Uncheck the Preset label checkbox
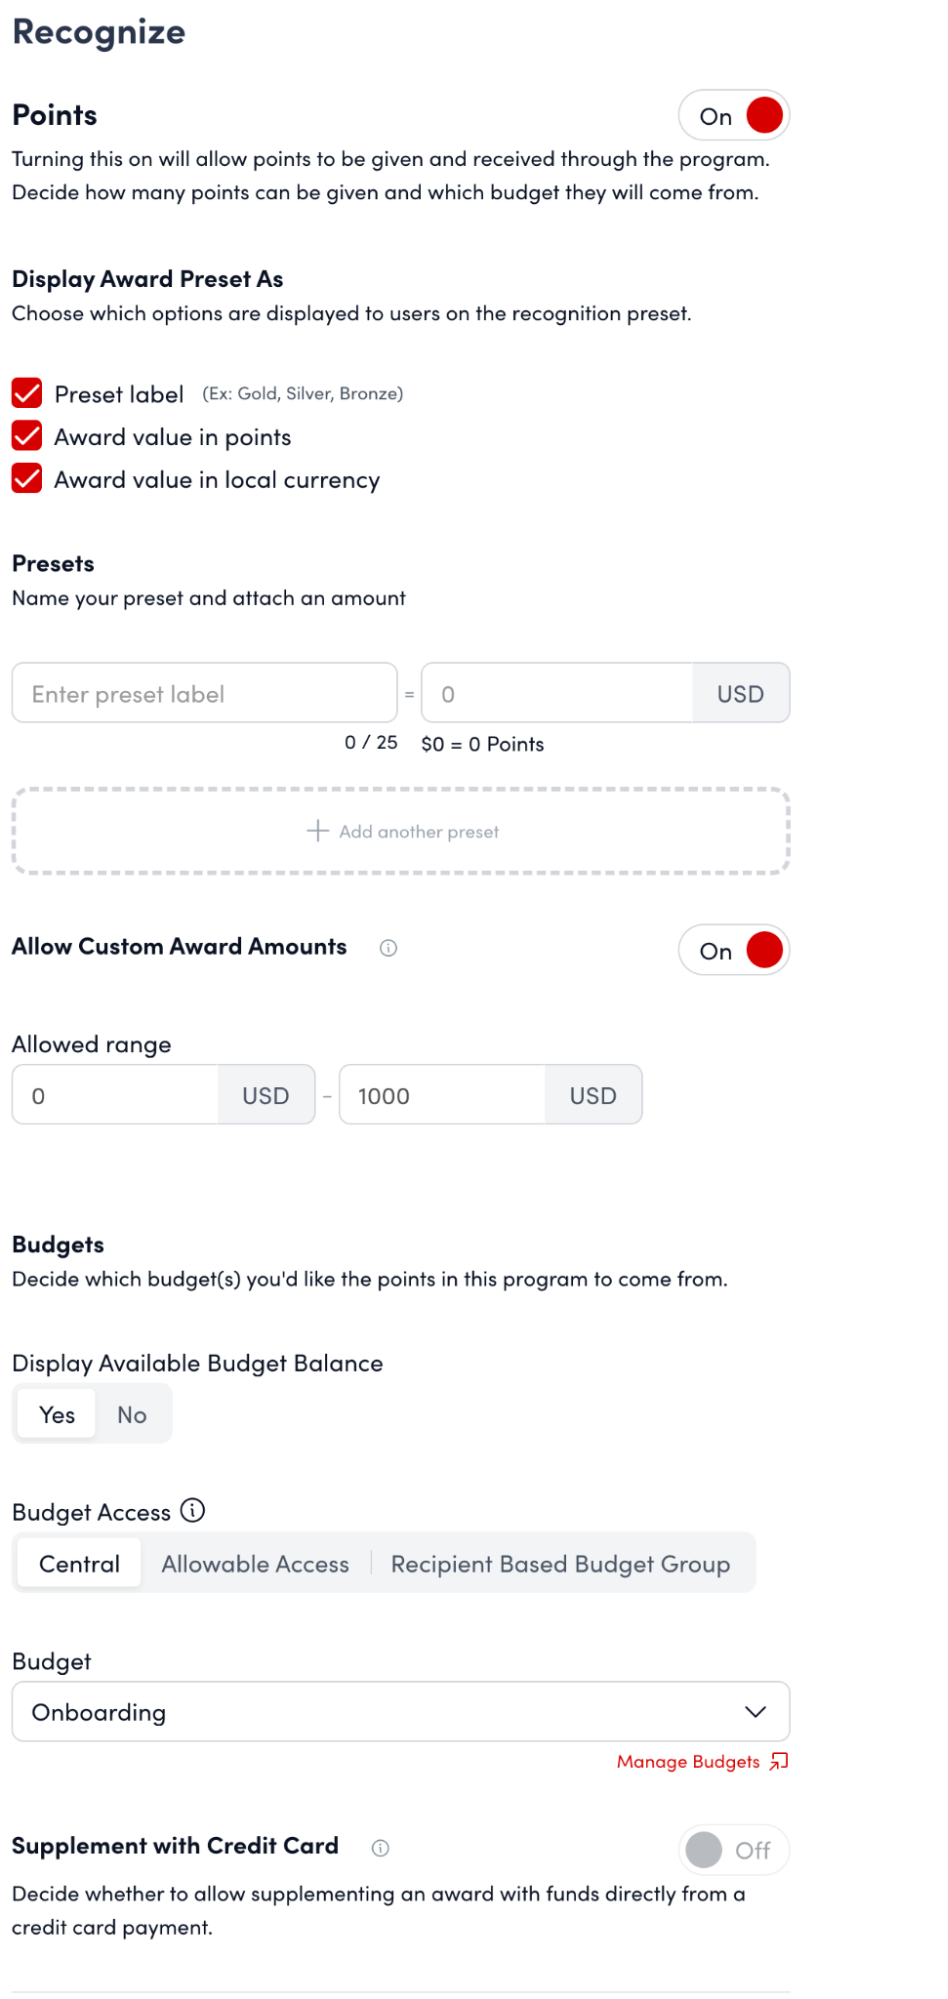The height and width of the screenshot is (1999, 948). coord(27,393)
